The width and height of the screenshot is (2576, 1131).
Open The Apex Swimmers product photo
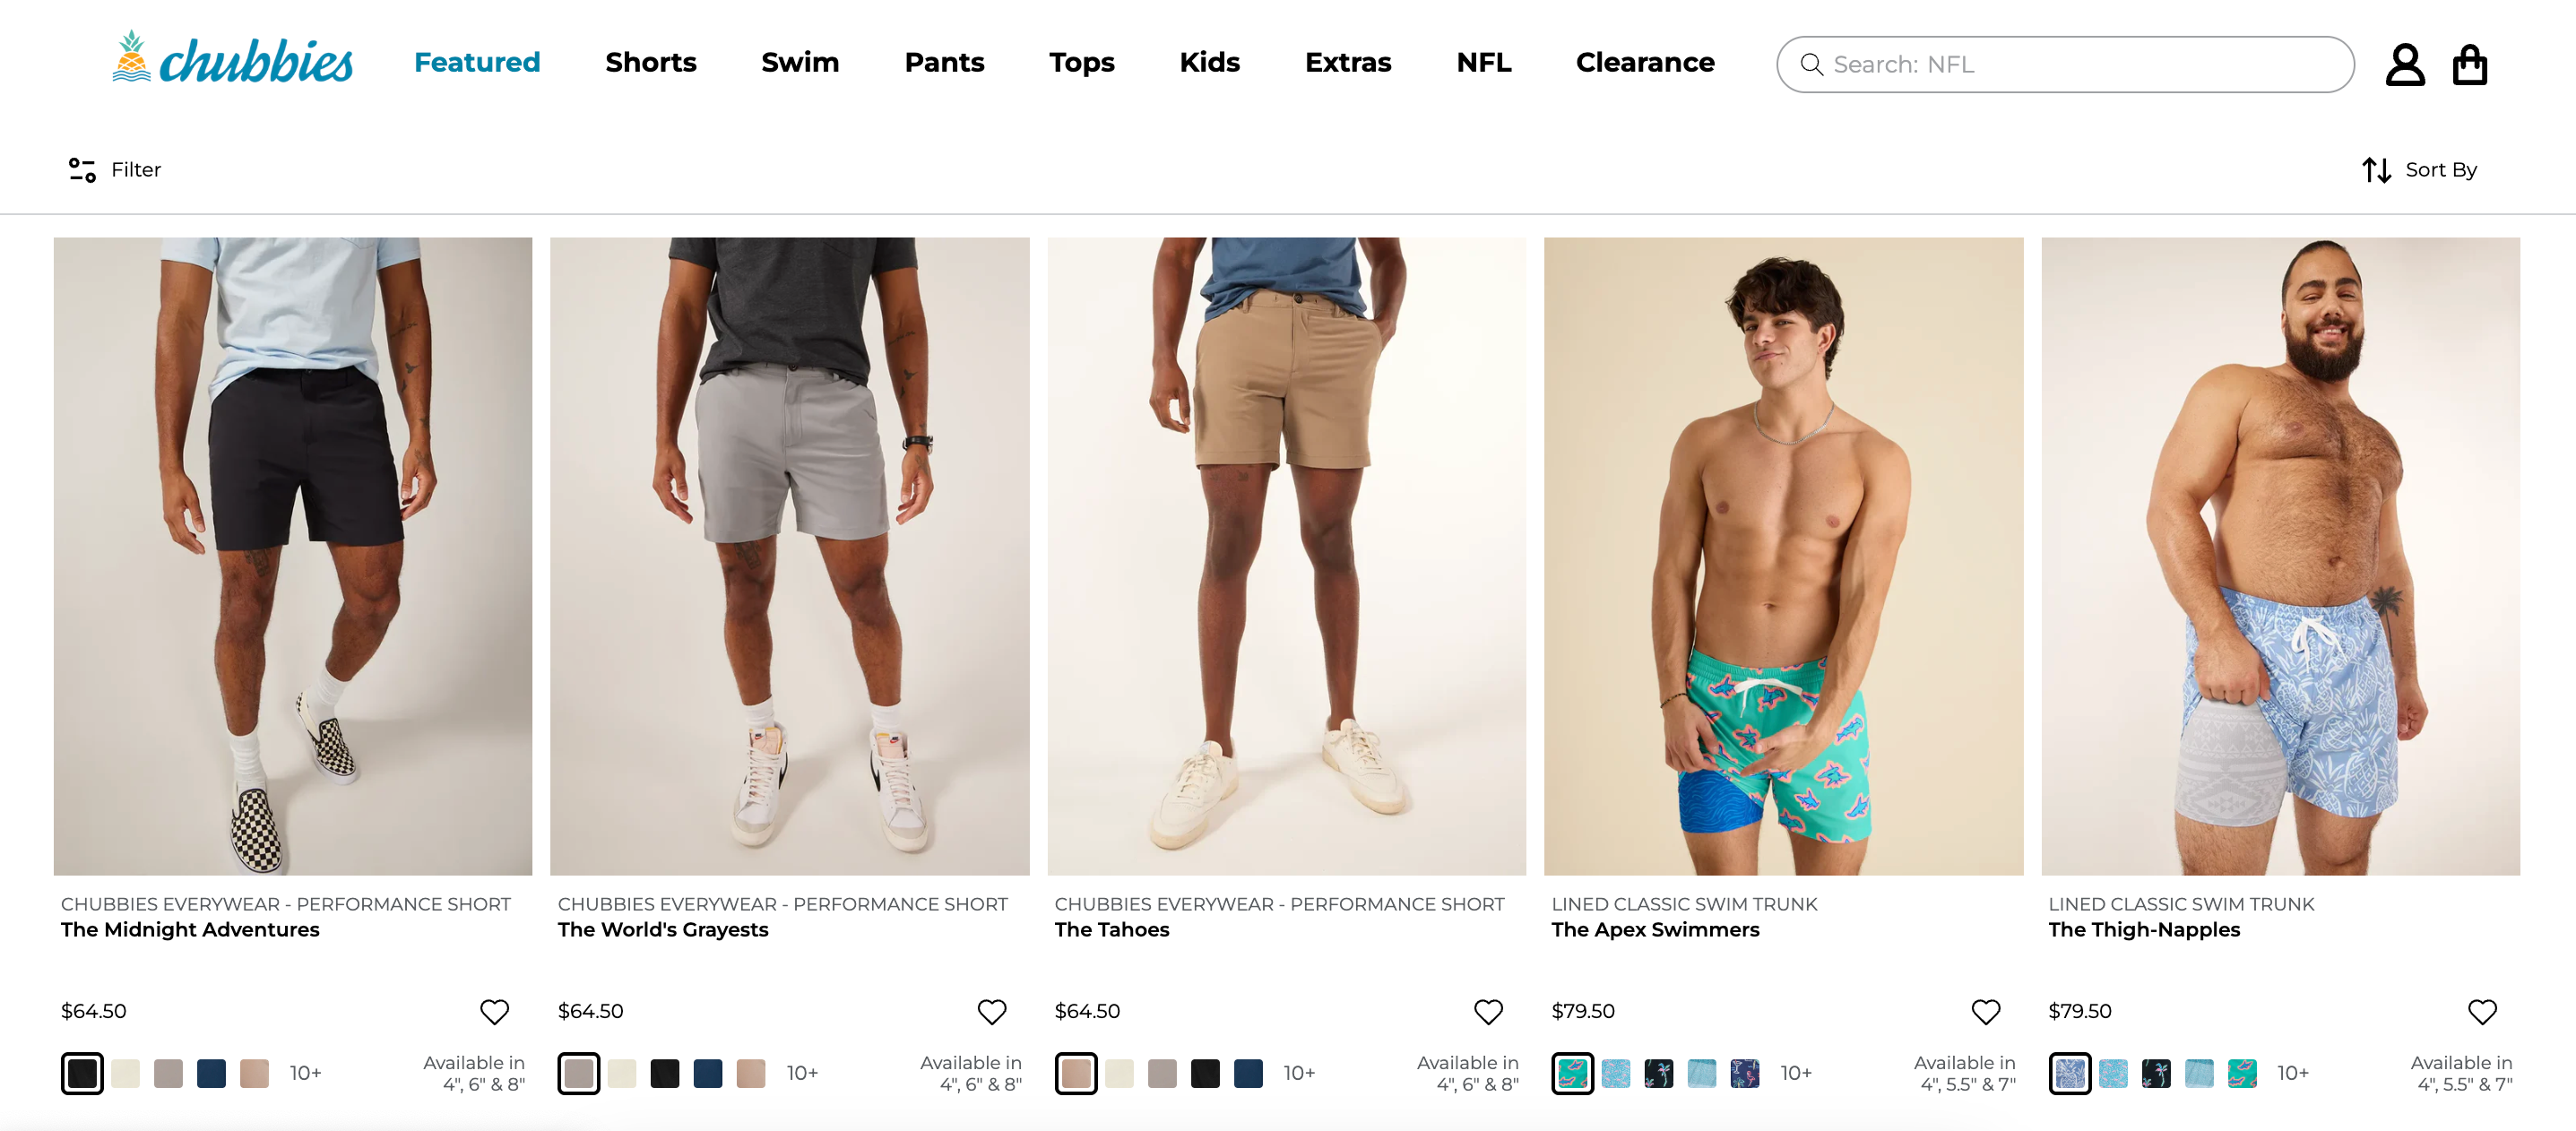point(1783,555)
